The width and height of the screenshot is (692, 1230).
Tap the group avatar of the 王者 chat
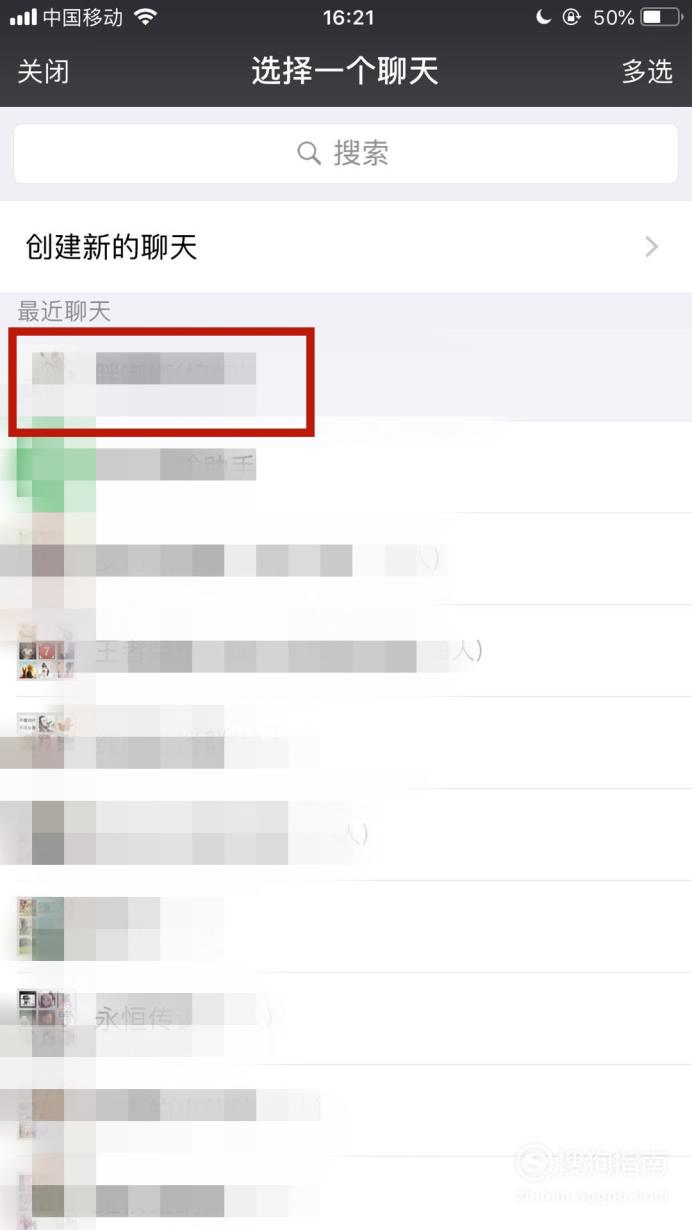point(46,651)
